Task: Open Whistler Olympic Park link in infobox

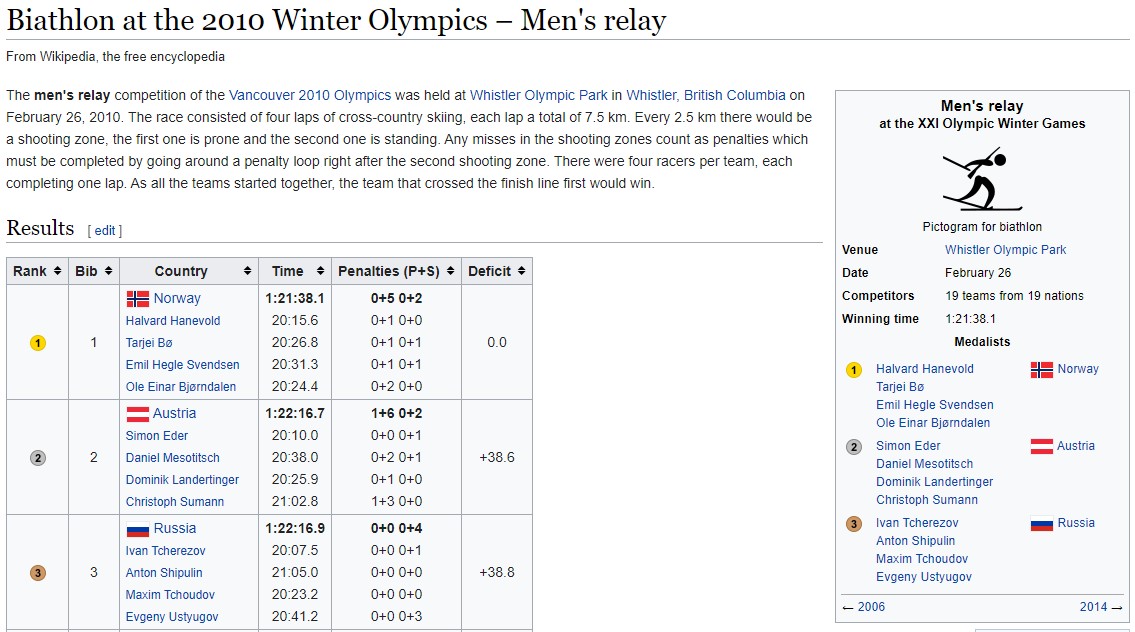Action: tap(1005, 250)
